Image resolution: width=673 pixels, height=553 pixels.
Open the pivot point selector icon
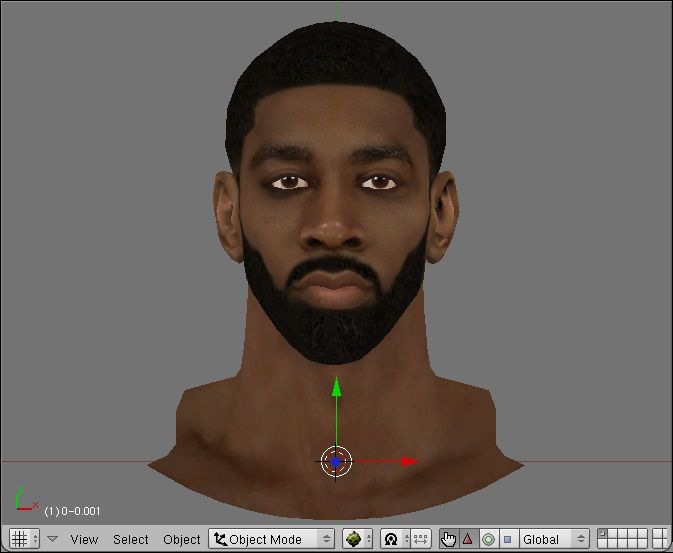(x=393, y=539)
